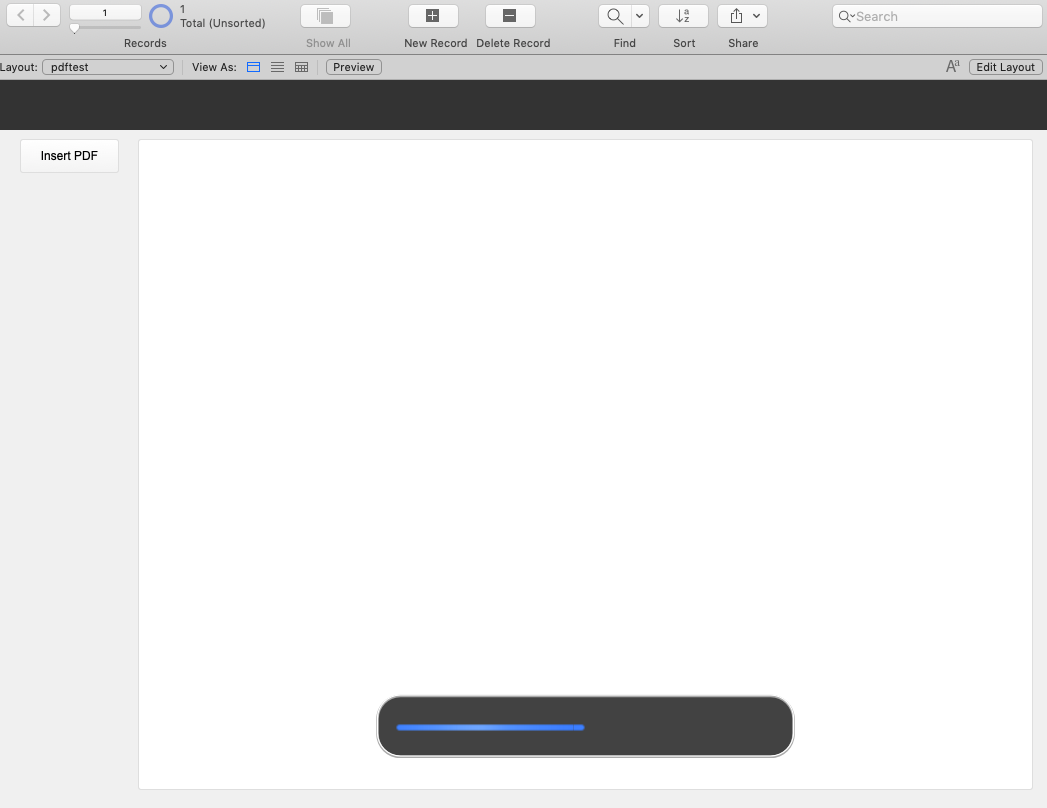Switch to Table view icon

click(x=301, y=67)
